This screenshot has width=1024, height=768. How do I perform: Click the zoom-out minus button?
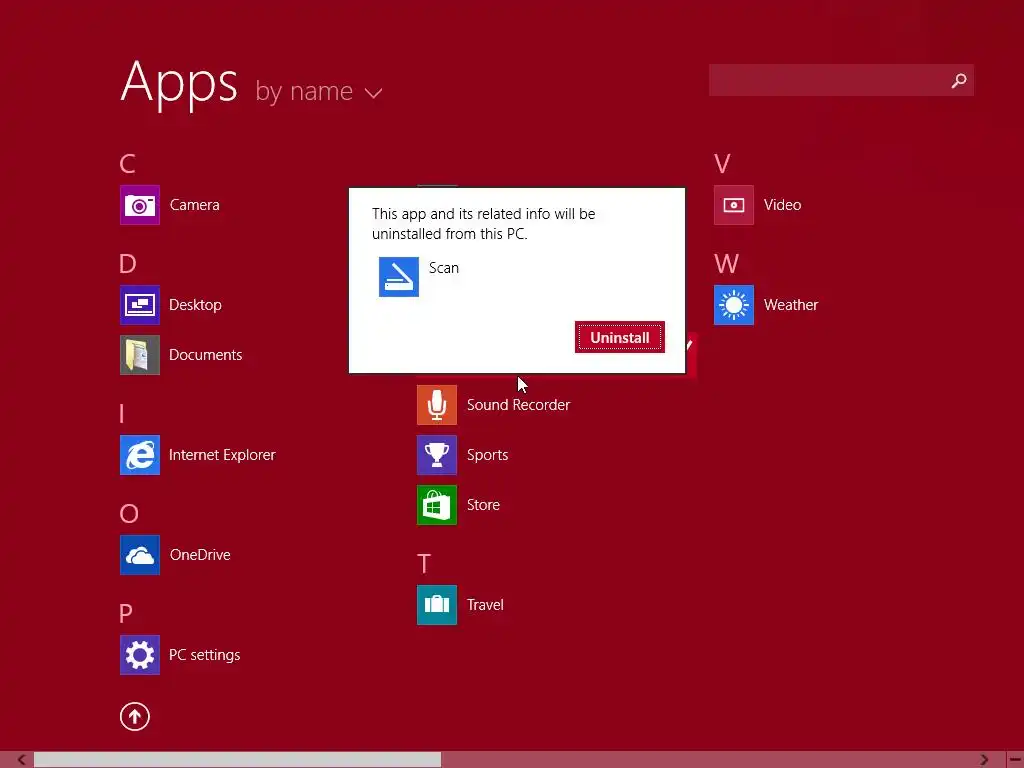1015,760
